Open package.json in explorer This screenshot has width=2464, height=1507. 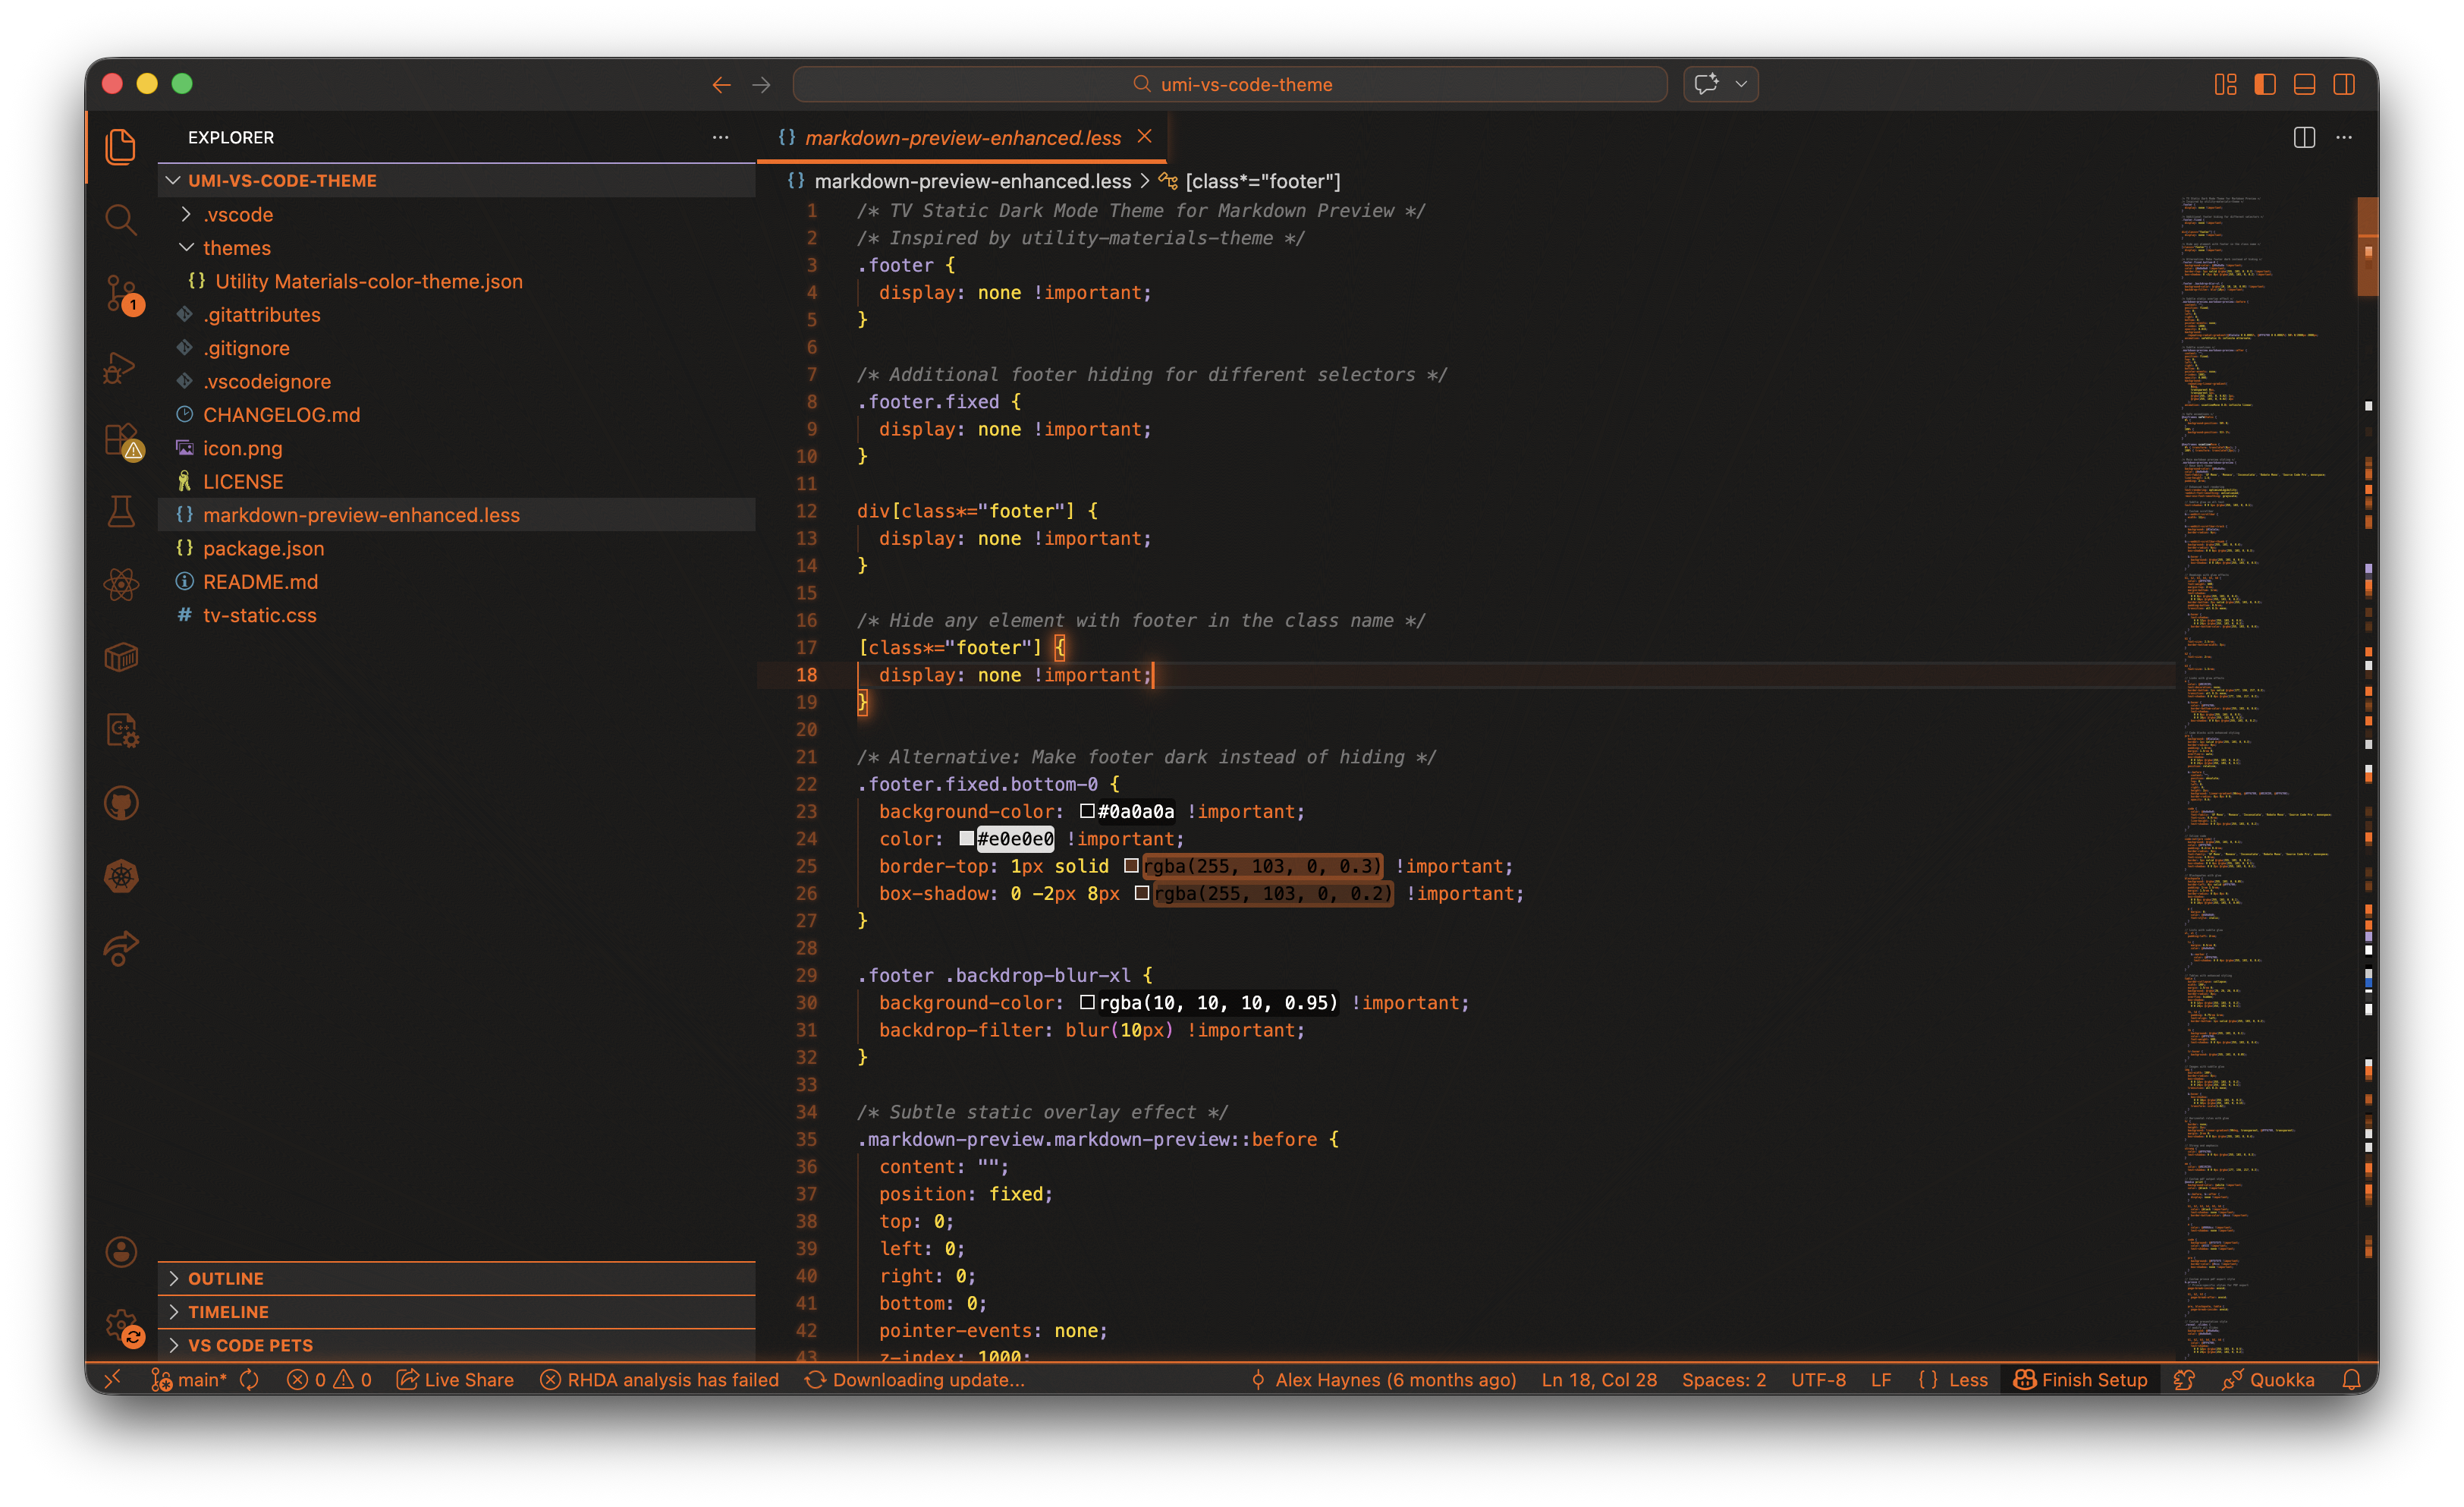456,548
